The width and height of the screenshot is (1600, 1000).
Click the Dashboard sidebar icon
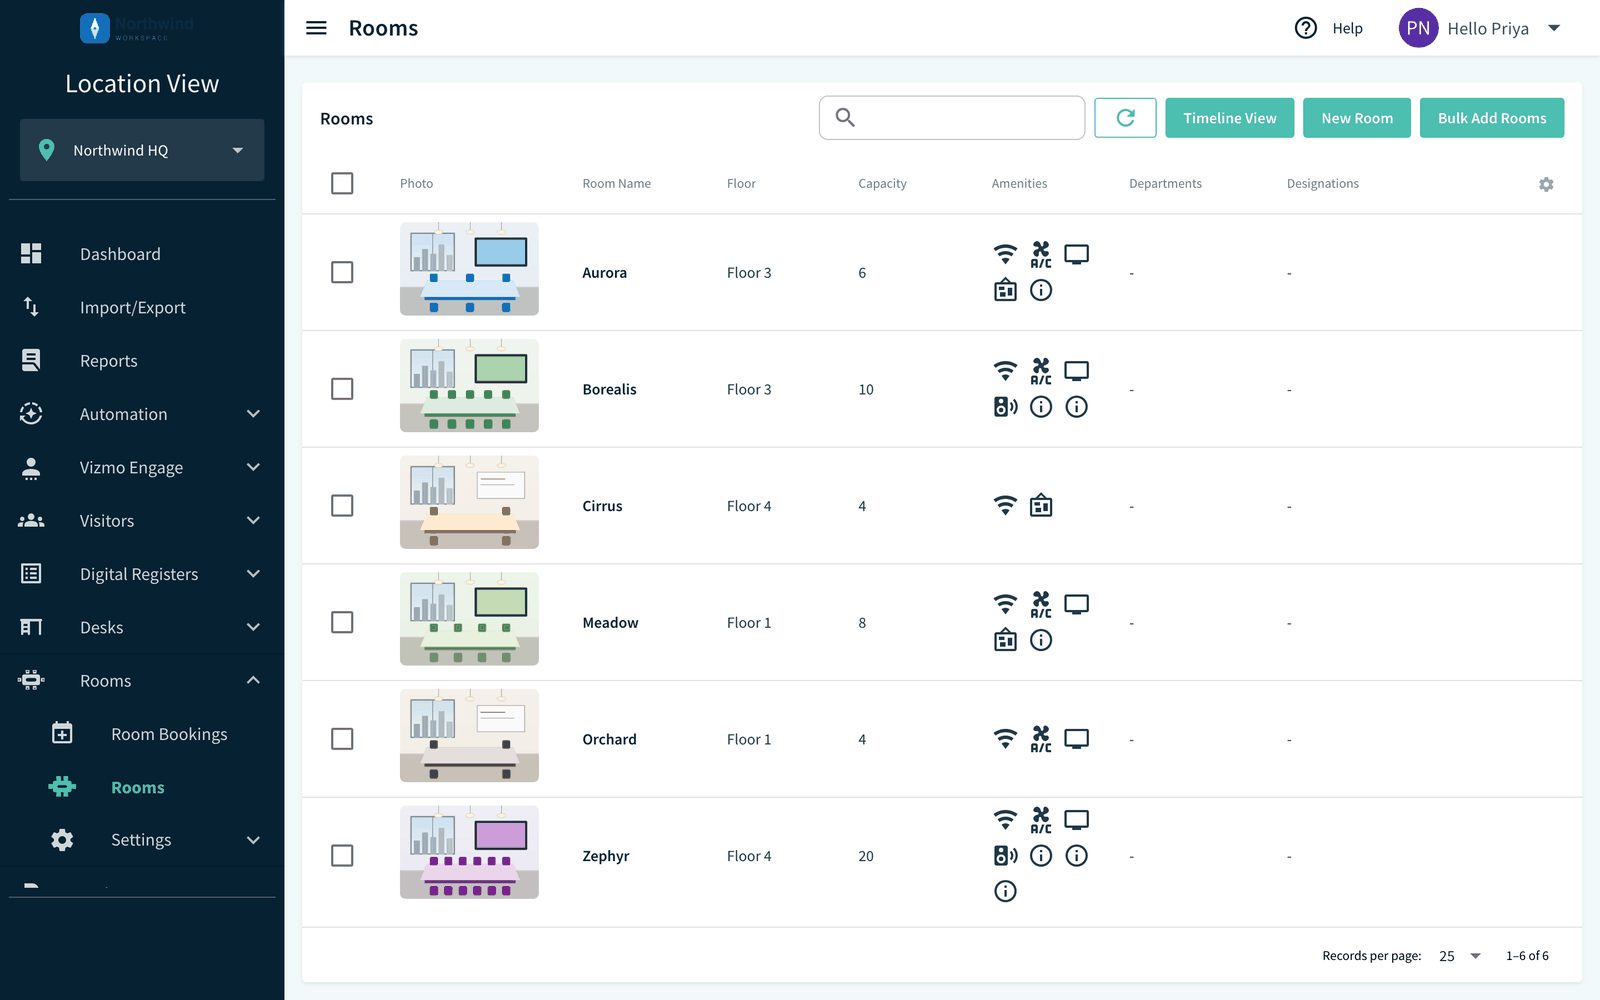click(x=31, y=254)
